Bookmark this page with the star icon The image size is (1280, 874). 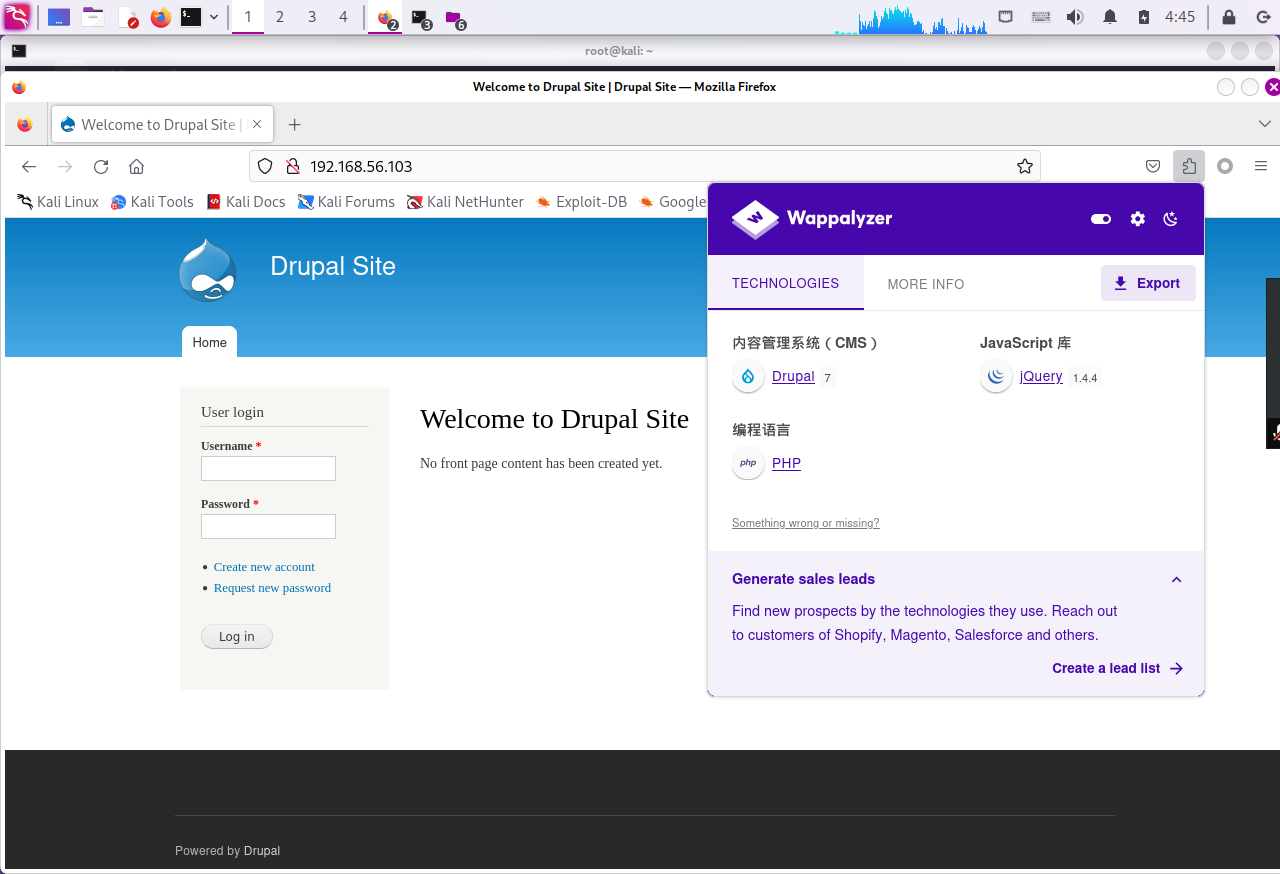pyautogui.click(x=1024, y=167)
